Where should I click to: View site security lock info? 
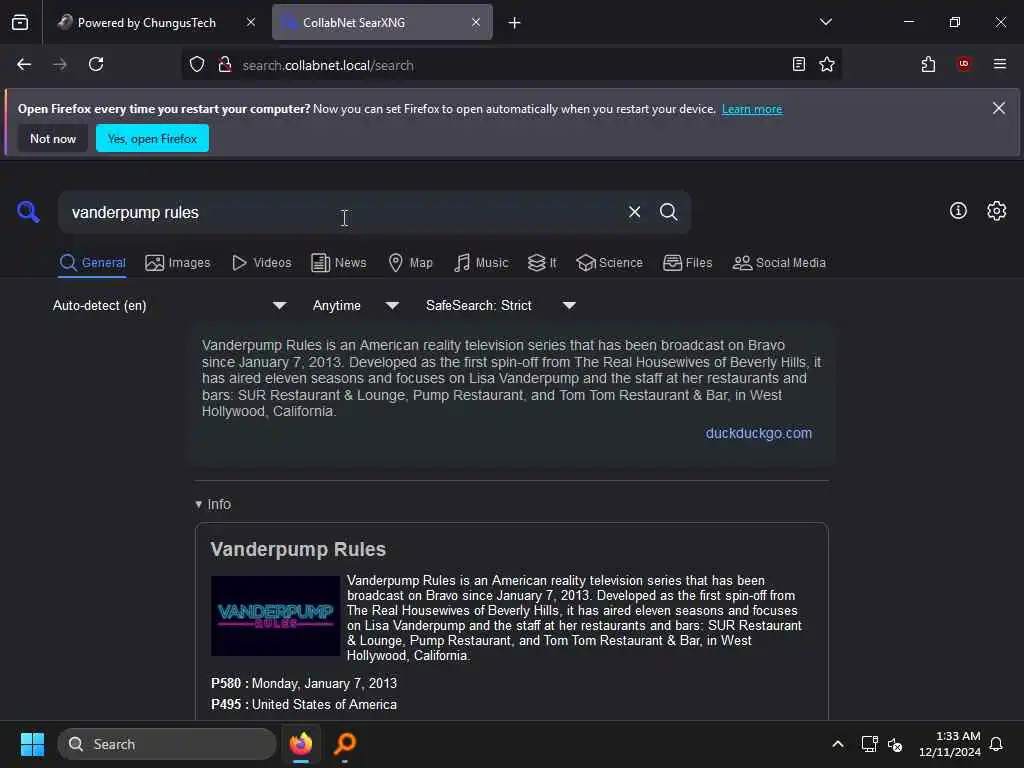pos(225,65)
